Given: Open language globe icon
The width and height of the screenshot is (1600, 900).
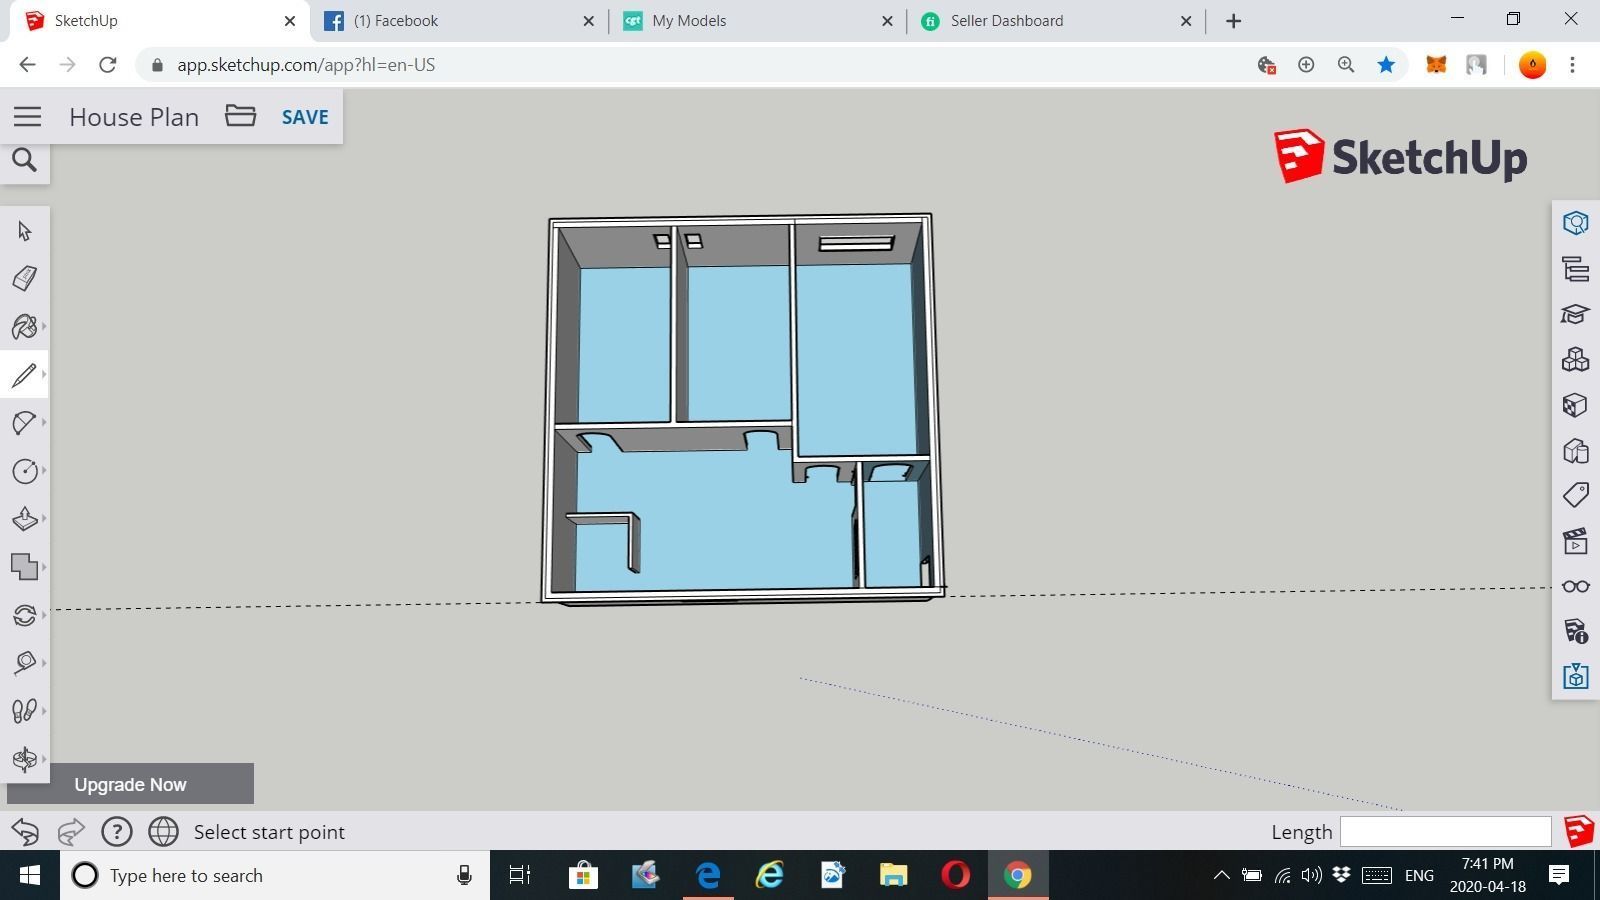Looking at the screenshot, I should click(x=163, y=832).
